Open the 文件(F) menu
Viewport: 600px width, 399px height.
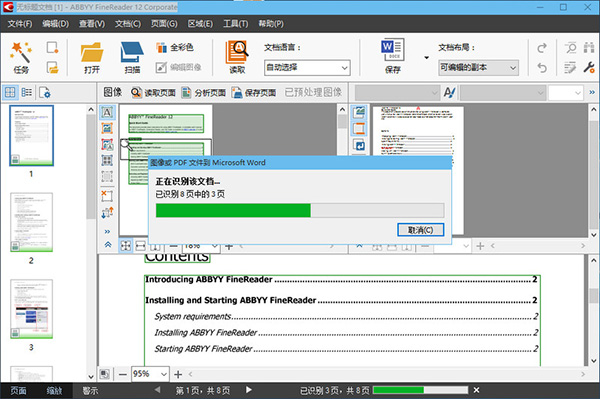point(20,24)
